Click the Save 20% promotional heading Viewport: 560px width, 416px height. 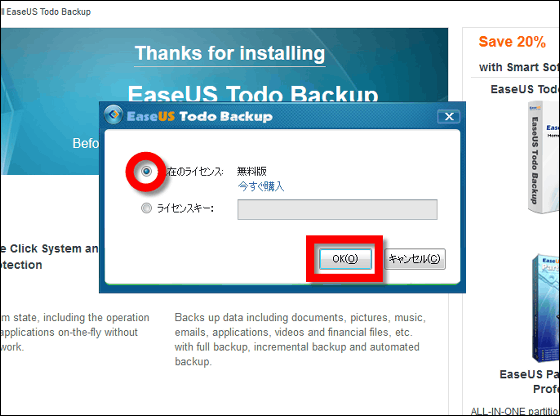[512, 42]
